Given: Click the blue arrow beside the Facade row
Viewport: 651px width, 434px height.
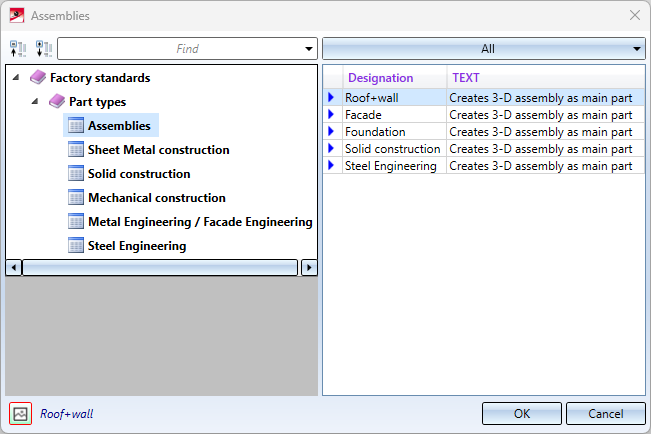Looking at the screenshot, I should [x=331, y=114].
